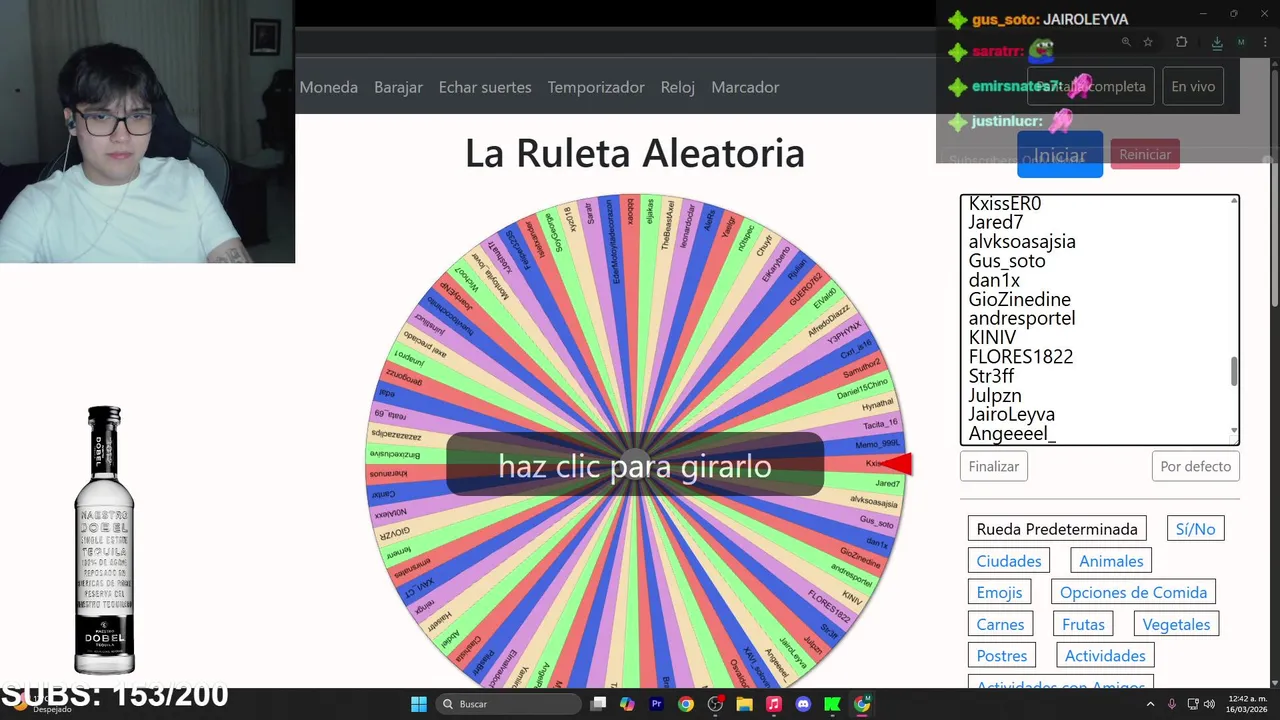1280x720 pixels.
Task: Click the names list scrollbar thumb
Action: 1234,371
